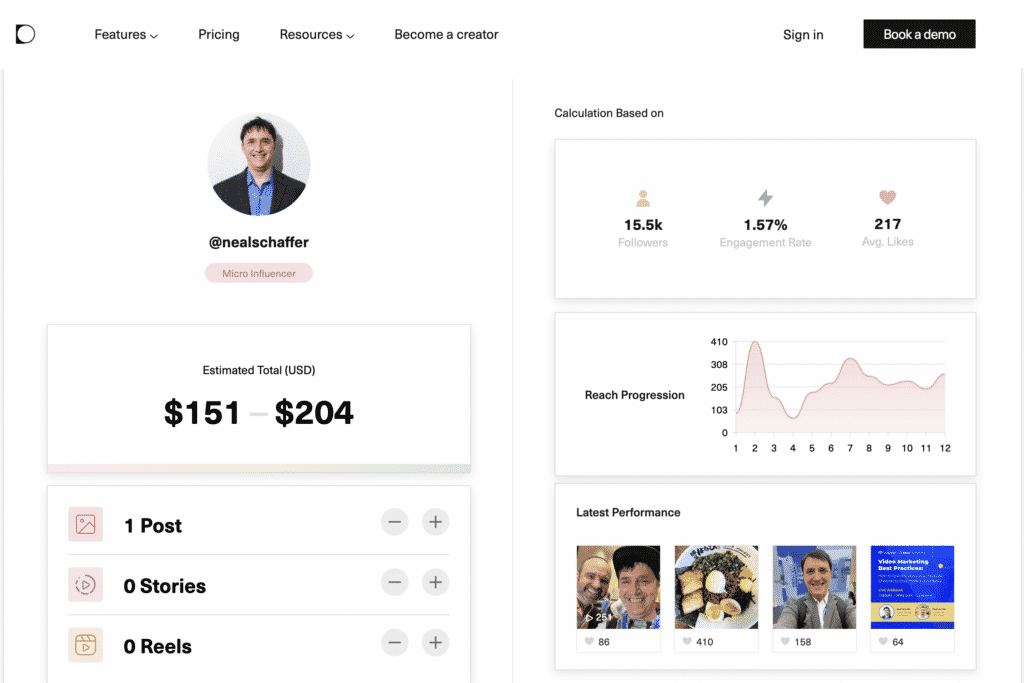The height and width of the screenshot is (683, 1024).
Task: Expand the Features dropdown
Action: tap(126, 34)
